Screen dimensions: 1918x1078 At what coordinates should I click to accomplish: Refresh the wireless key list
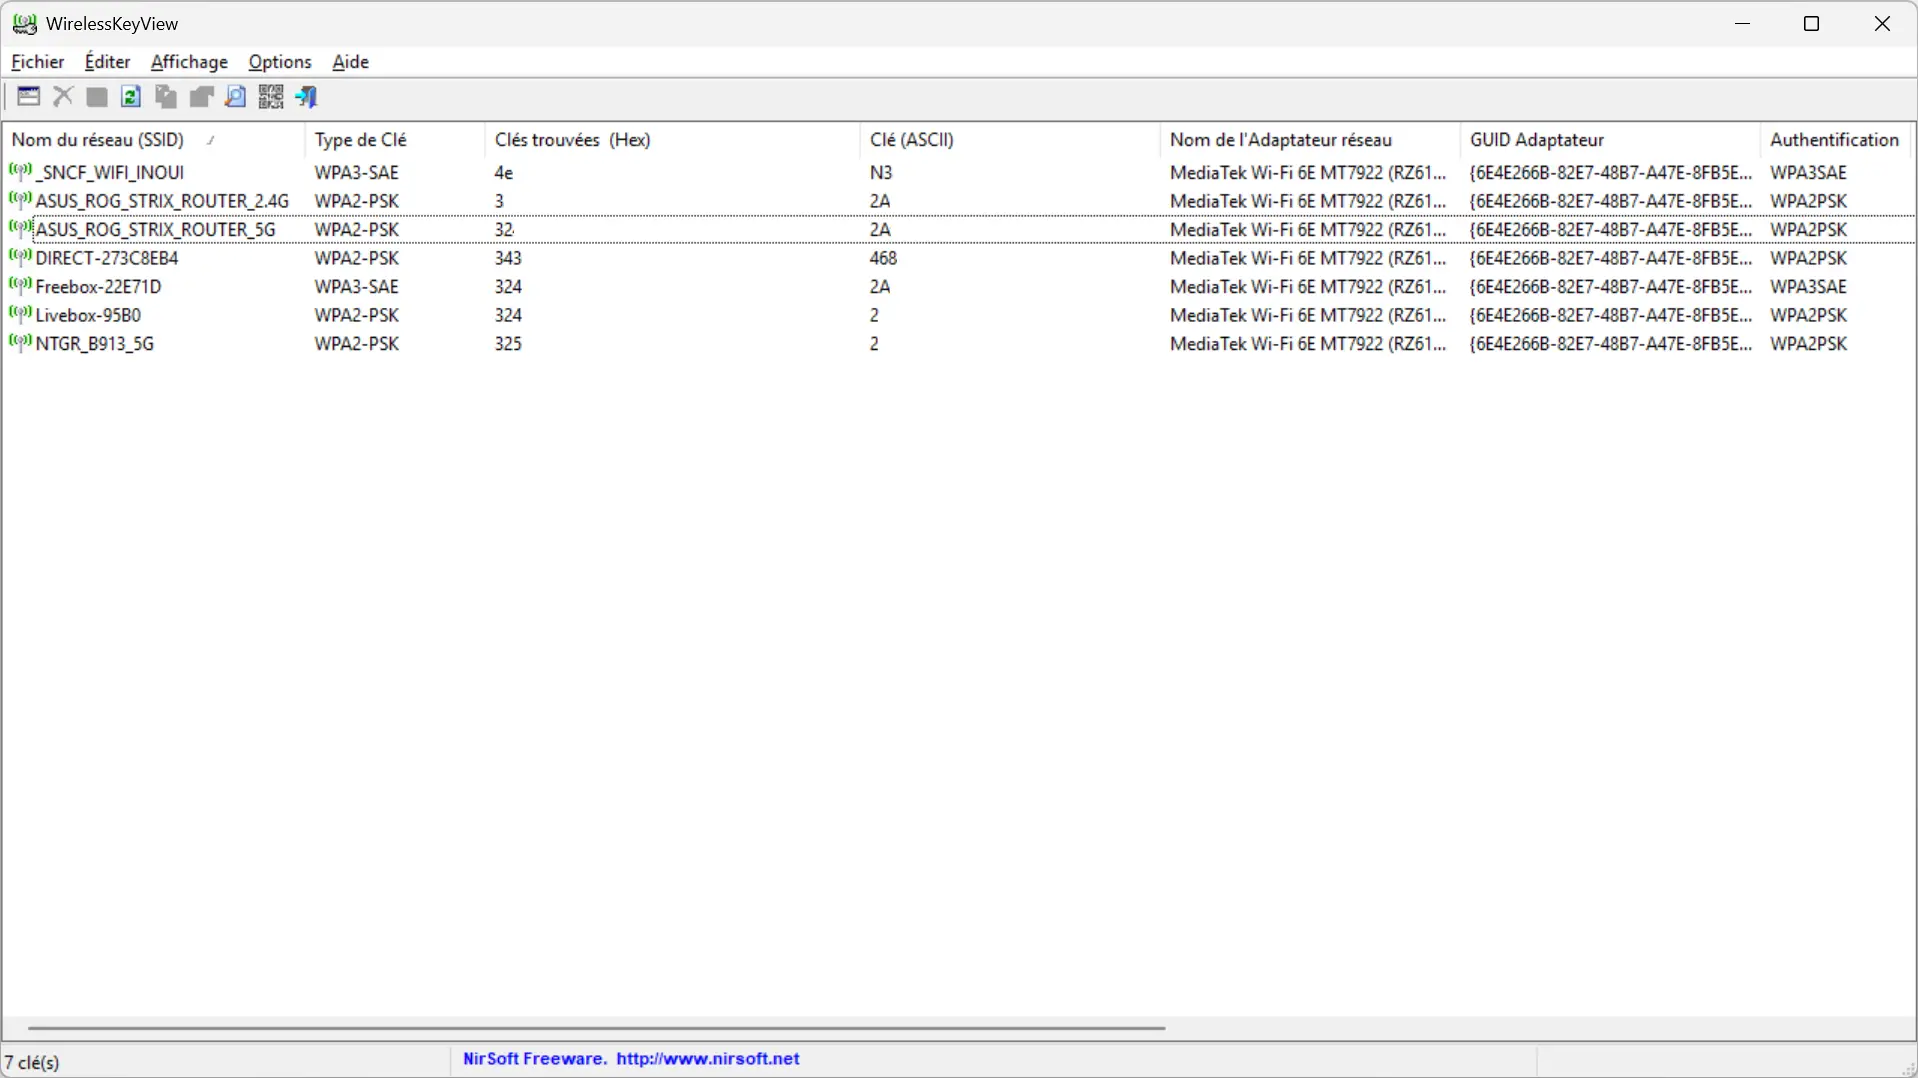click(x=131, y=97)
